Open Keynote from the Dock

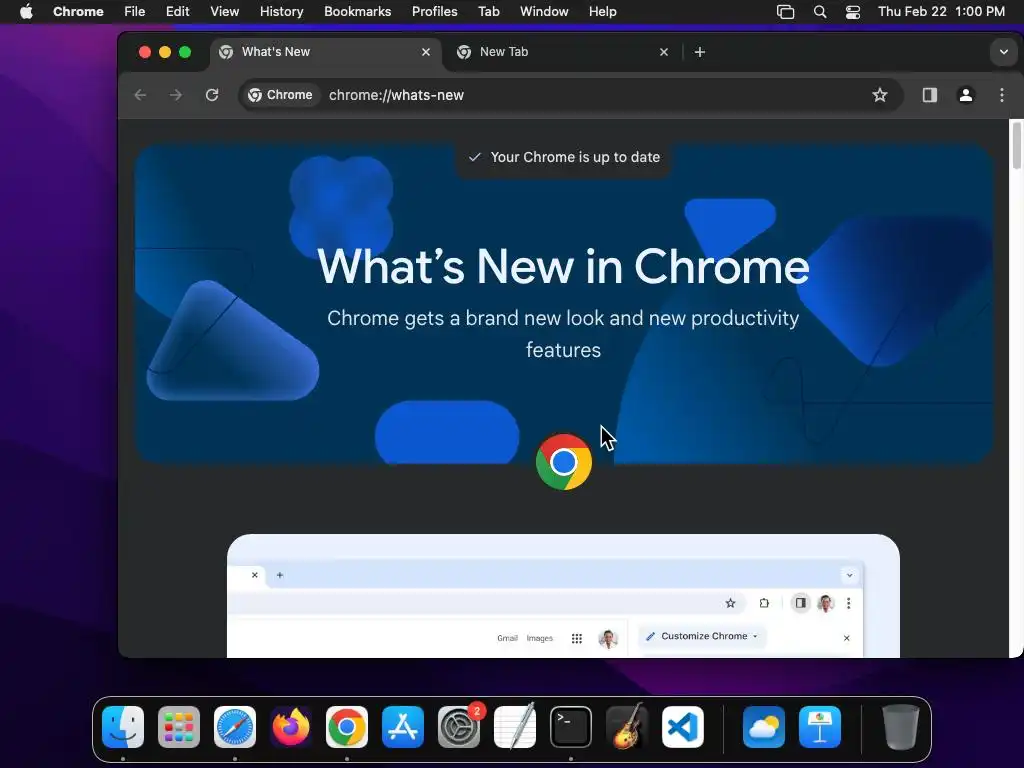click(x=820, y=727)
